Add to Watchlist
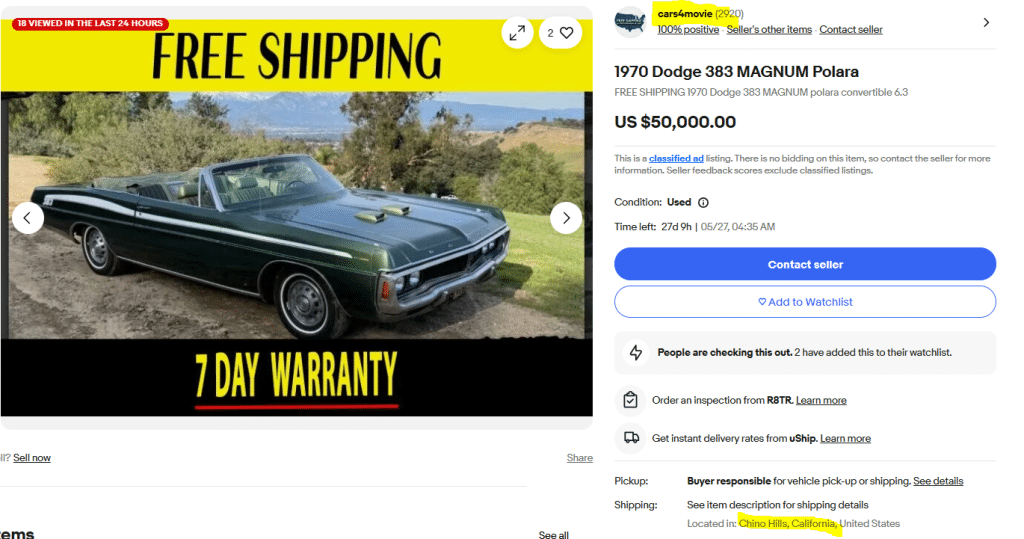1024x539 pixels. point(805,302)
